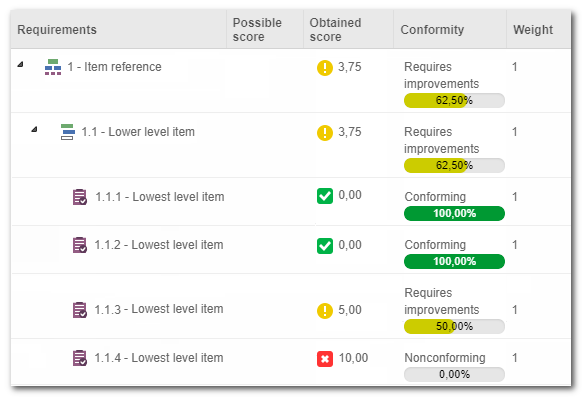The image size is (582, 397).
Task: Click the clipboard icon next to 1.1.3
Action: [80, 310]
